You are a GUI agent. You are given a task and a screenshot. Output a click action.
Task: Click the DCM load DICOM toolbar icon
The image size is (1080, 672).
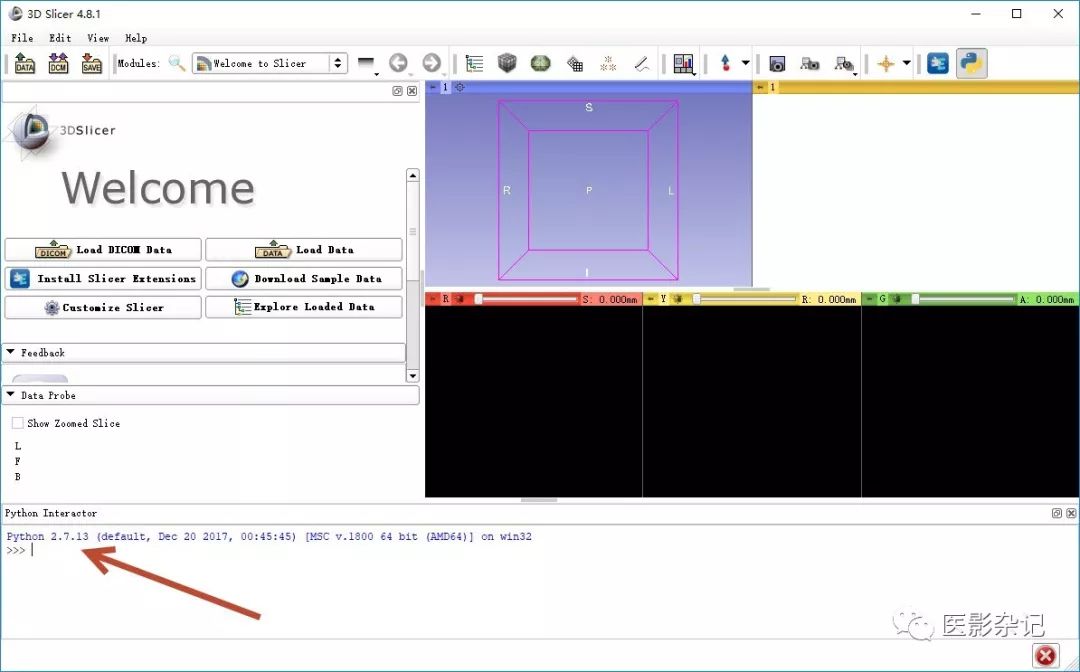coord(59,63)
